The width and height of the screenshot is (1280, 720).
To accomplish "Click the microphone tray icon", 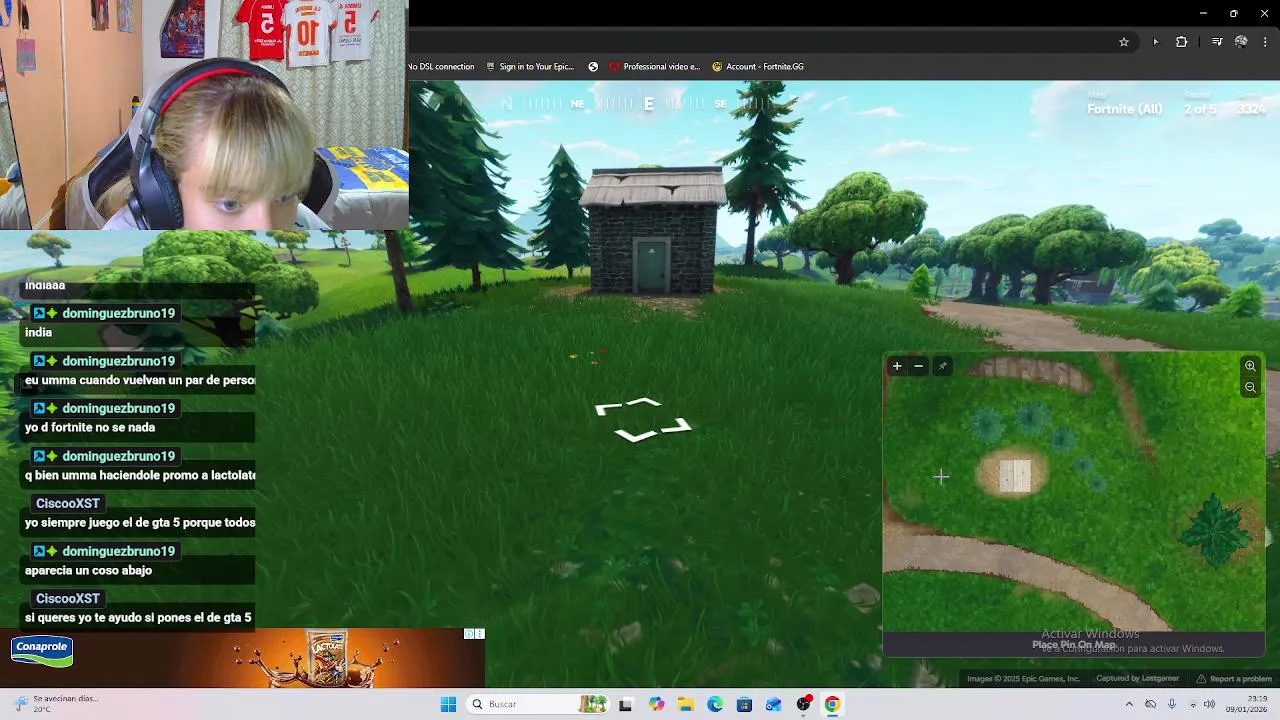I will click(x=1171, y=704).
